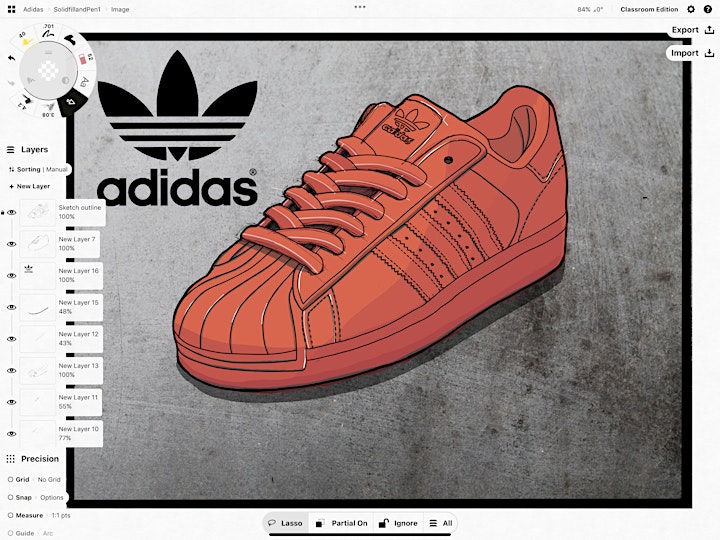This screenshot has height=540, width=720.
Task: Open SolidfillandPen1 in breadcrumb
Action: [x=77, y=9]
